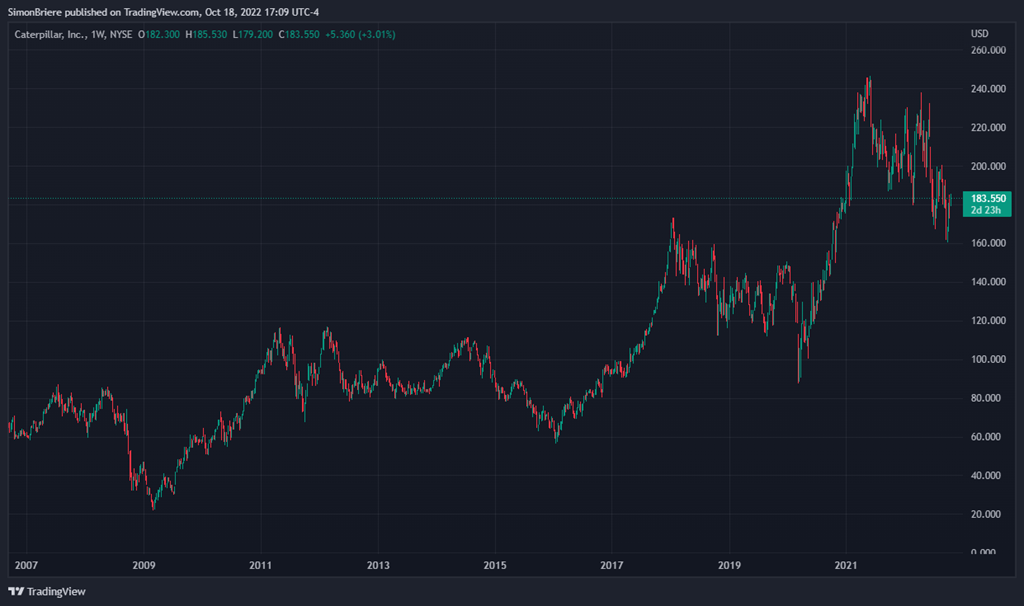Open the USD currency label
The width and height of the screenshot is (1024, 606).
pyautogui.click(x=979, y=34)
